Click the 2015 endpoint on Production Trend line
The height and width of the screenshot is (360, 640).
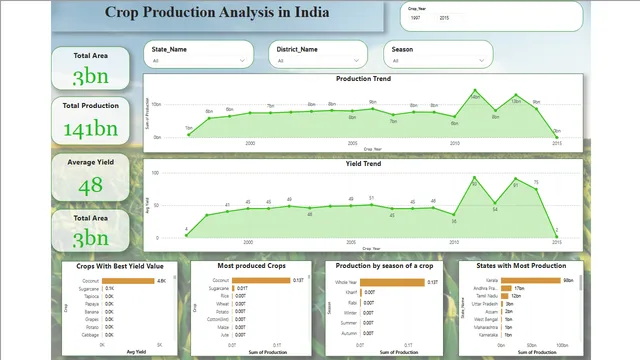[557, 137]
